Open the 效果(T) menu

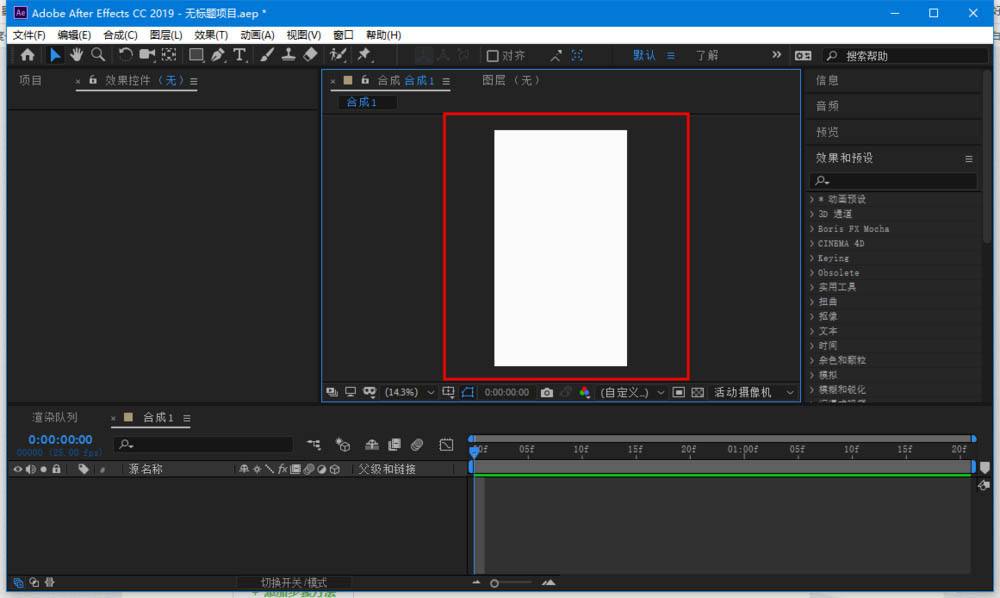(211, 35)
